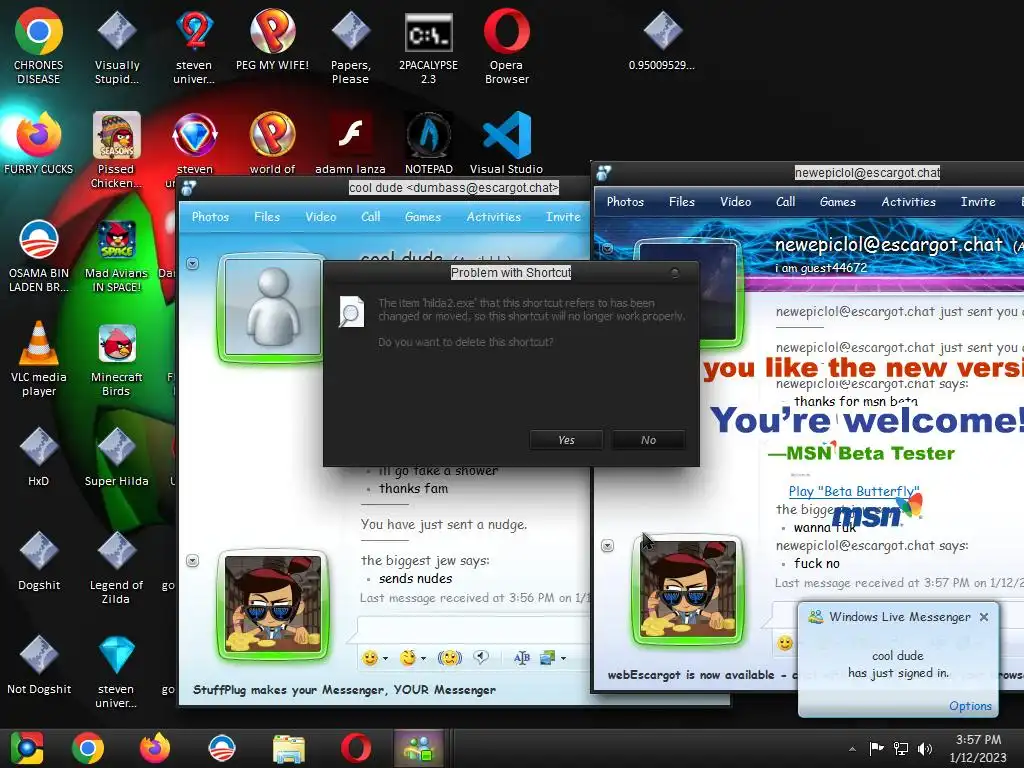Launch VLC media player from the desktop
Image resolution: width=1024 pixels, height=768 pixels.
point(39,359)
